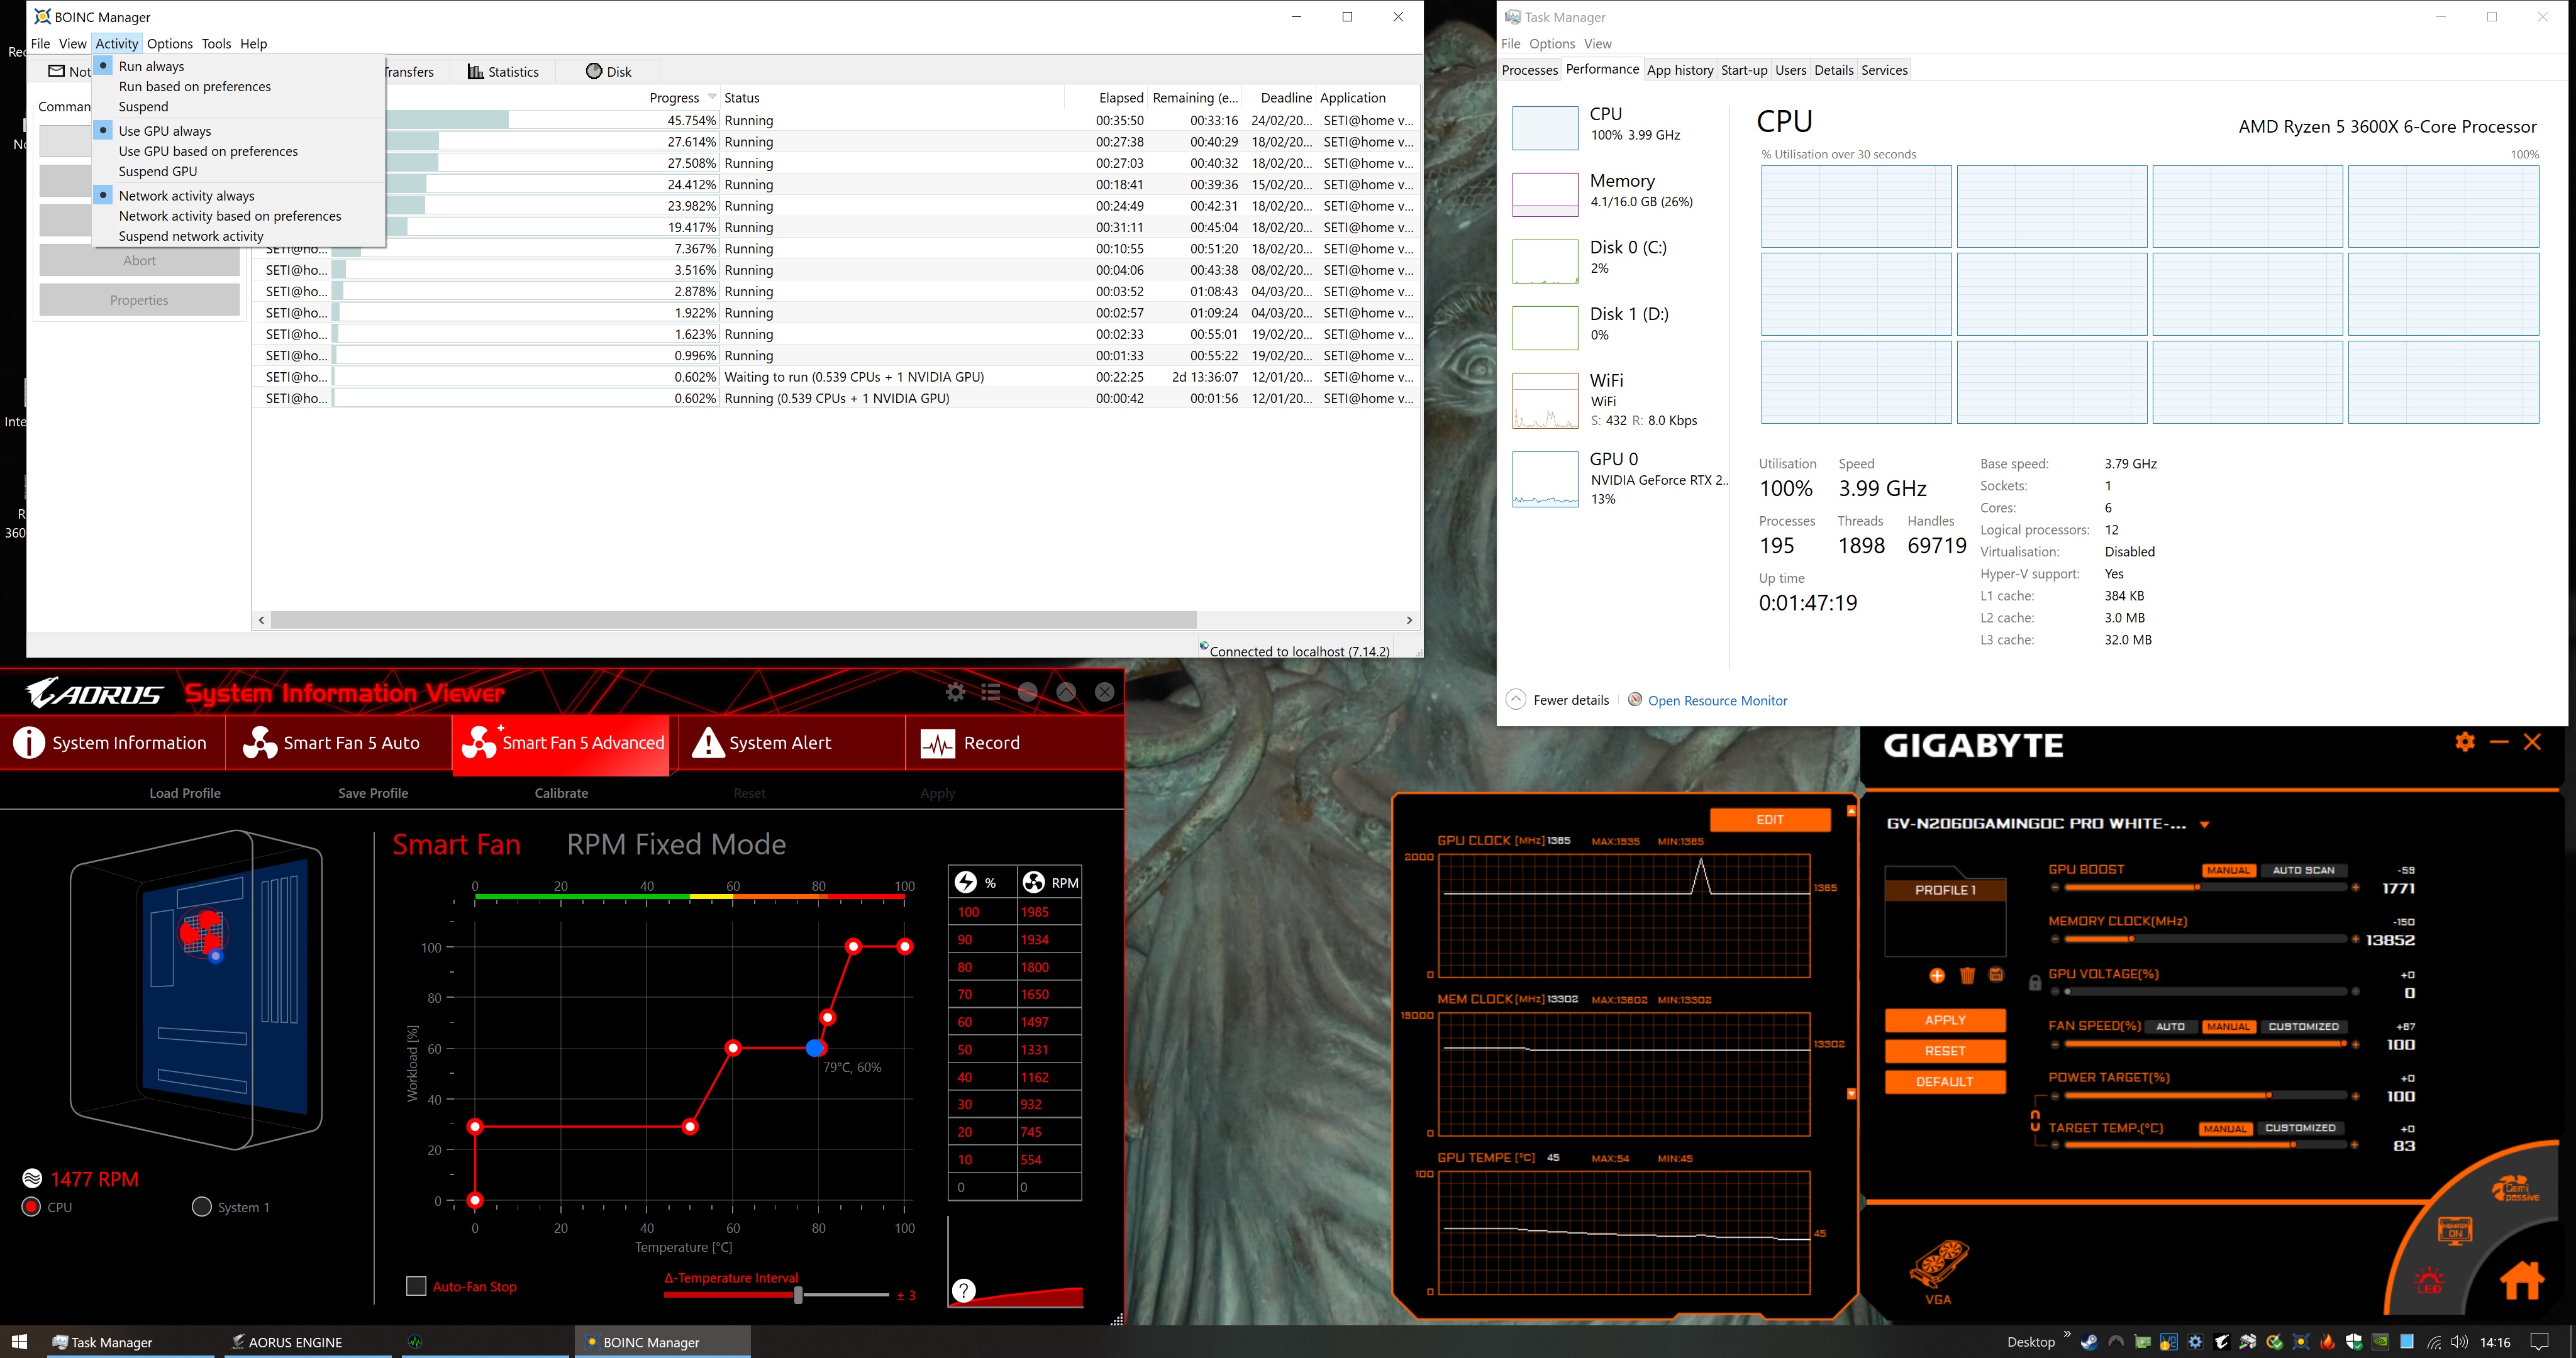2576x1358 pixels.
Task: Click the VNC tray icon
Action: click(2169, 1342)
